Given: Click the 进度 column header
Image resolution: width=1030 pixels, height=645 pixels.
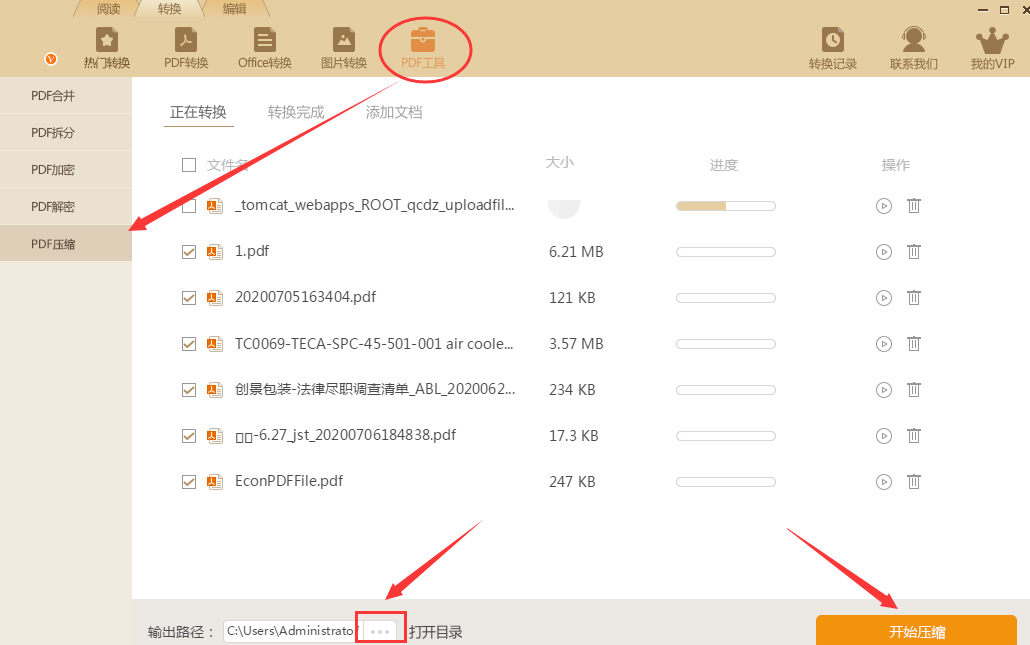Looking at the screenshot, I should [x=724, y=165].
